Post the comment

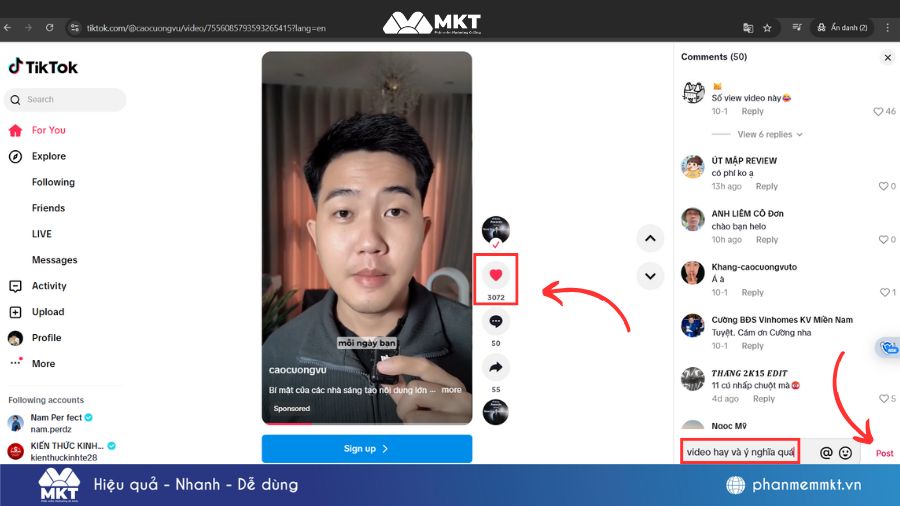pyautogui.click(x=884, y=453)
